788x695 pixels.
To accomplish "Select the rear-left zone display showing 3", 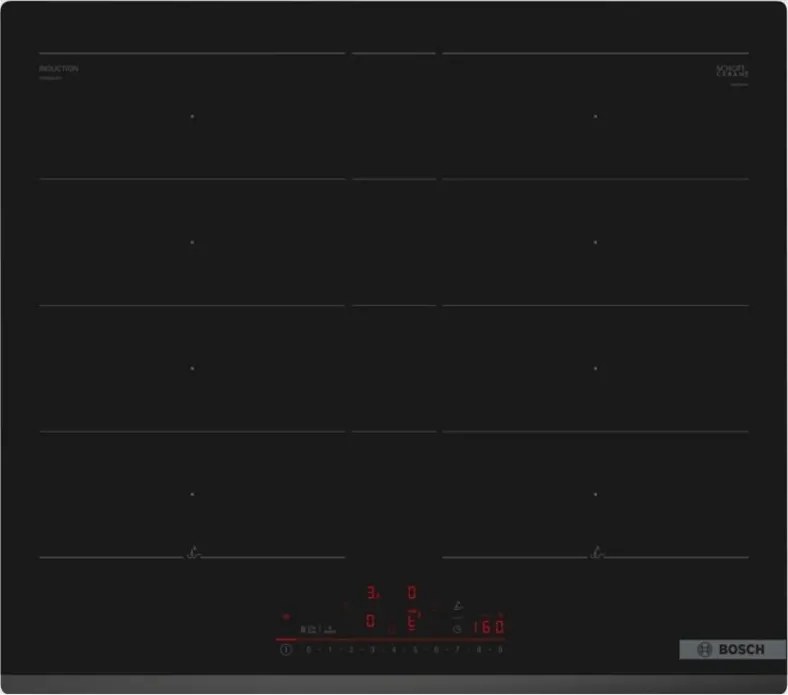I will (373, 593).
